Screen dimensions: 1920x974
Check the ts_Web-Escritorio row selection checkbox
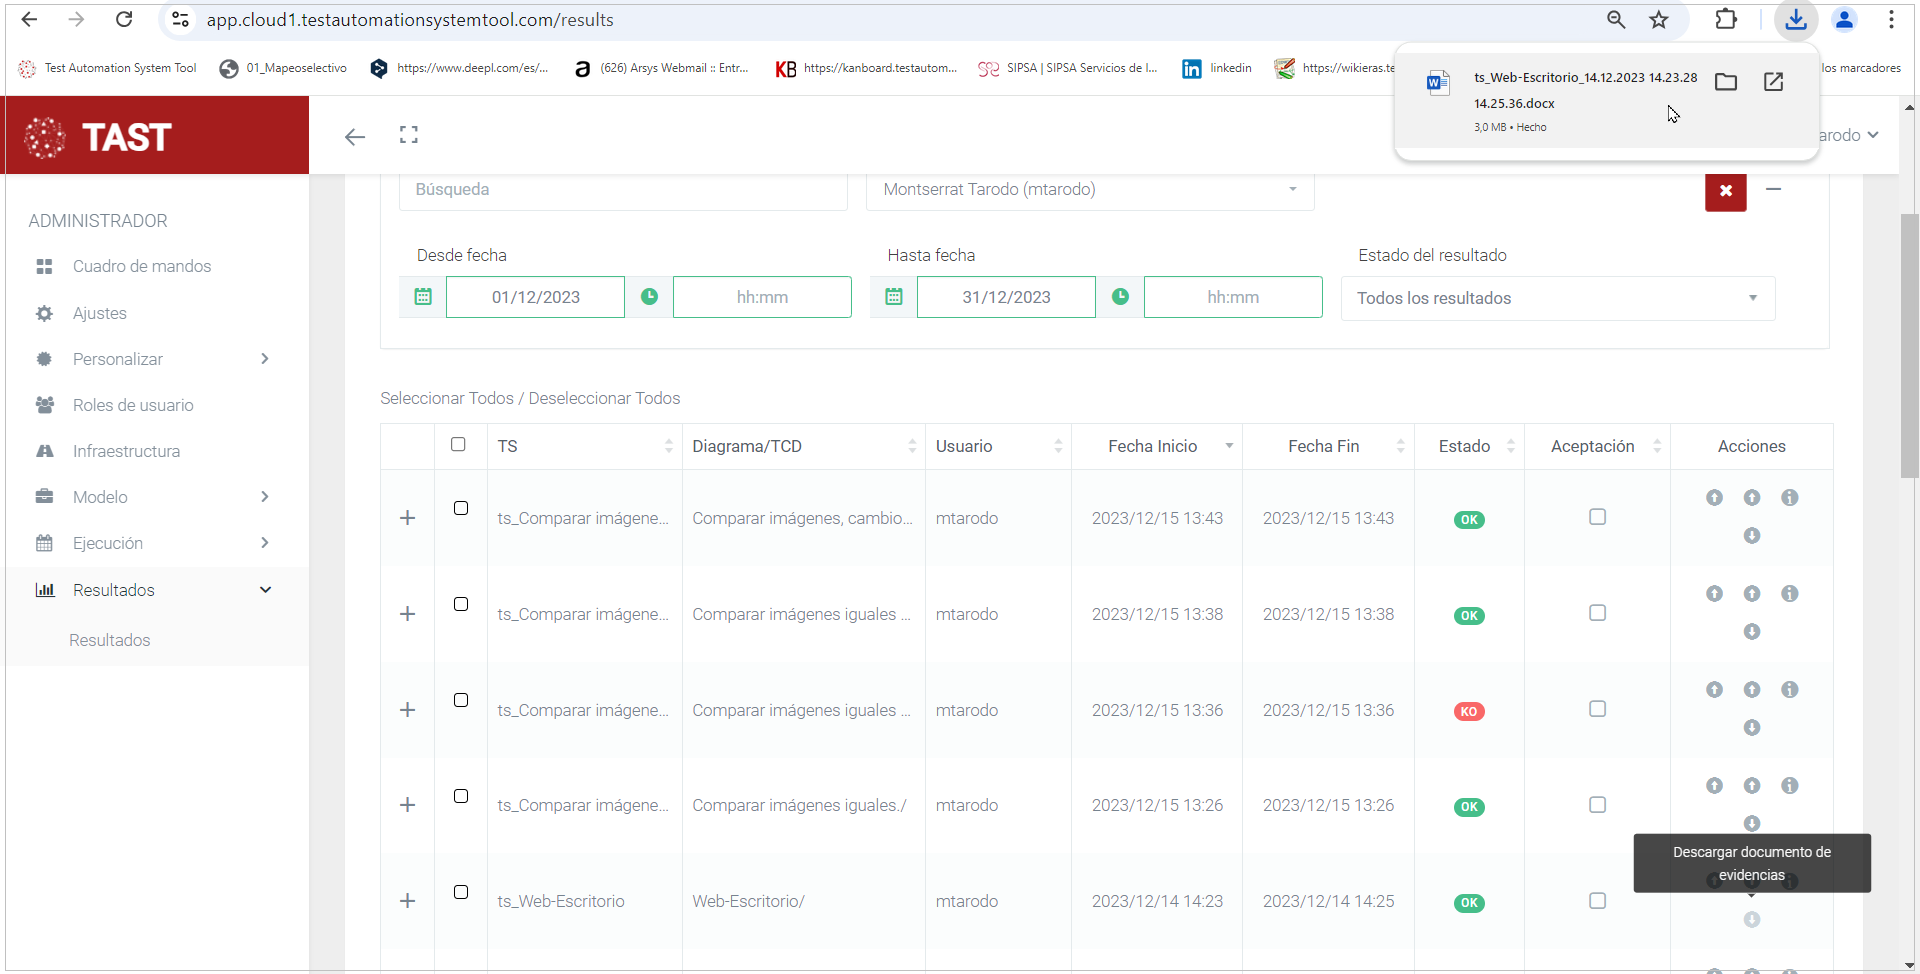coord(461,892)
